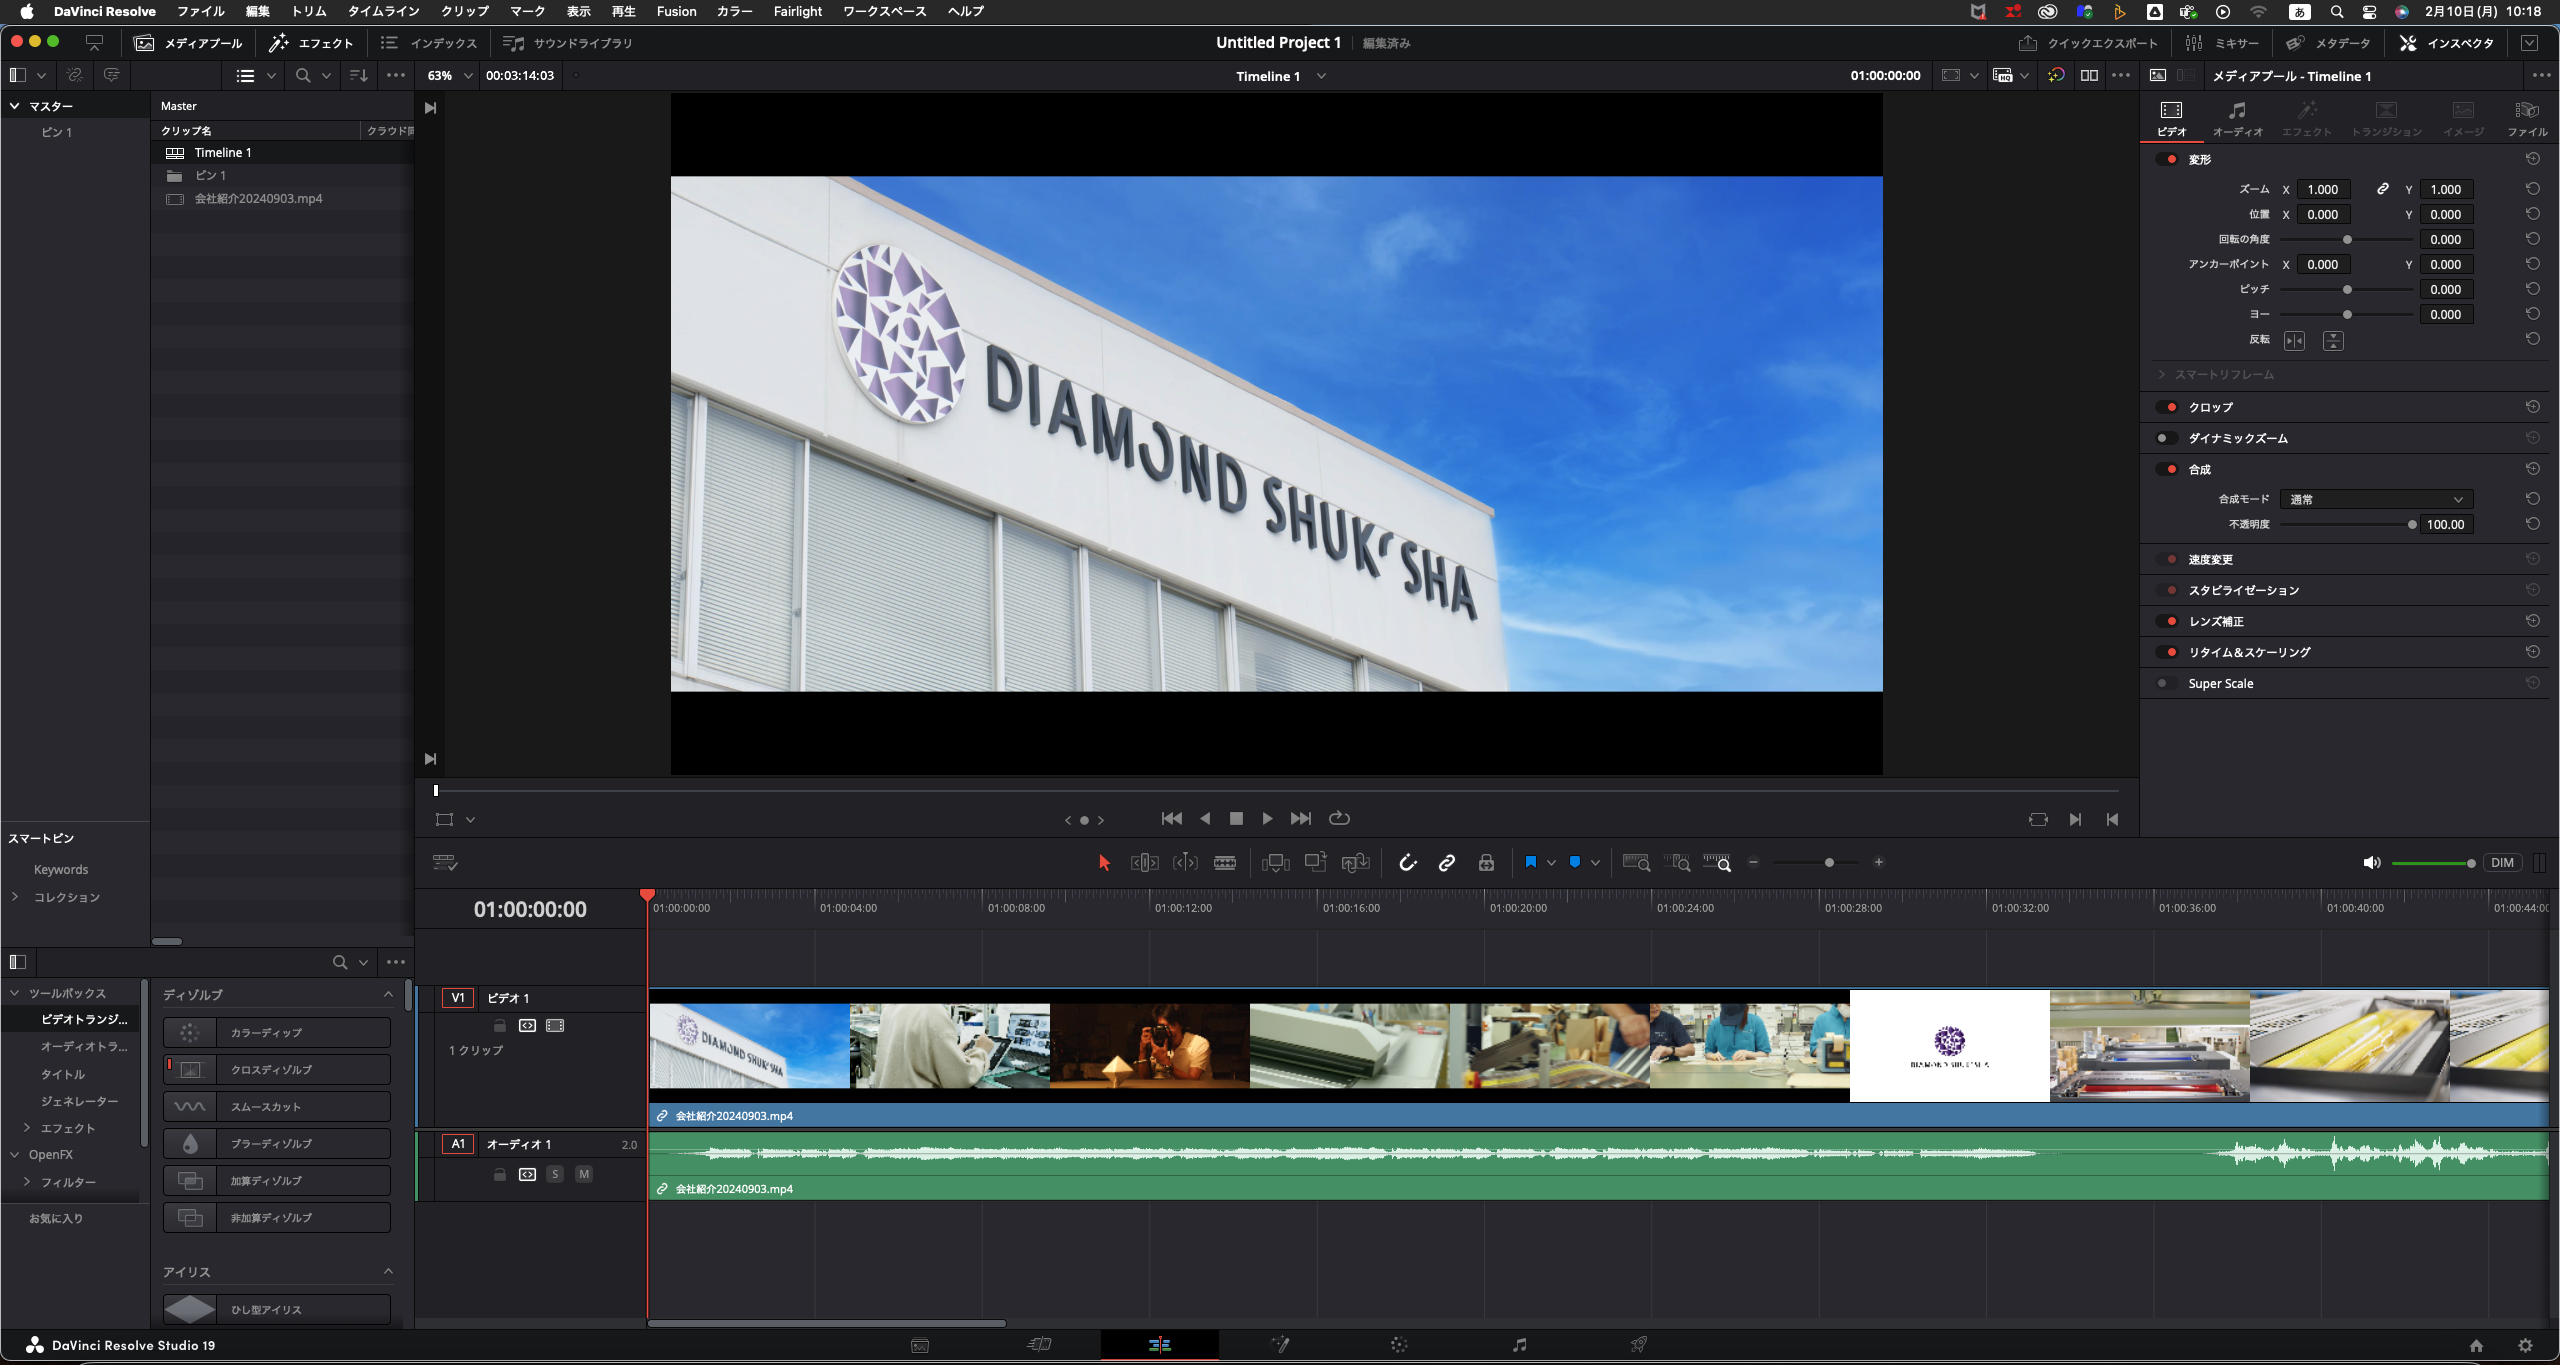Adjust the 回転の角度 rotation slider
This screenshot has height=1365, width=2560.
[2346, 240]
